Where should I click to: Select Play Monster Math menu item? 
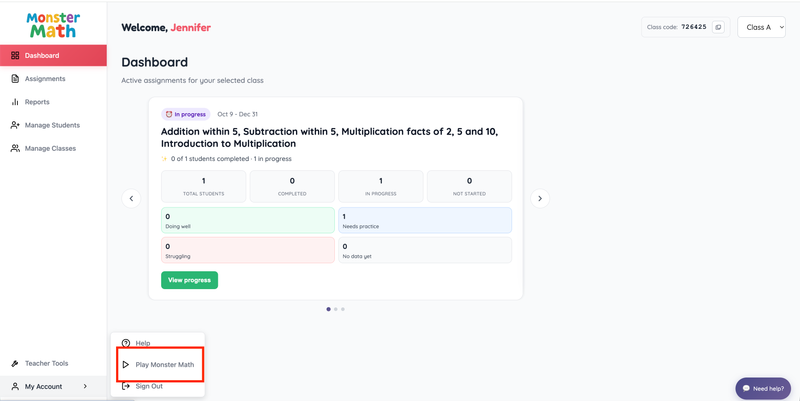coord(158,365)
